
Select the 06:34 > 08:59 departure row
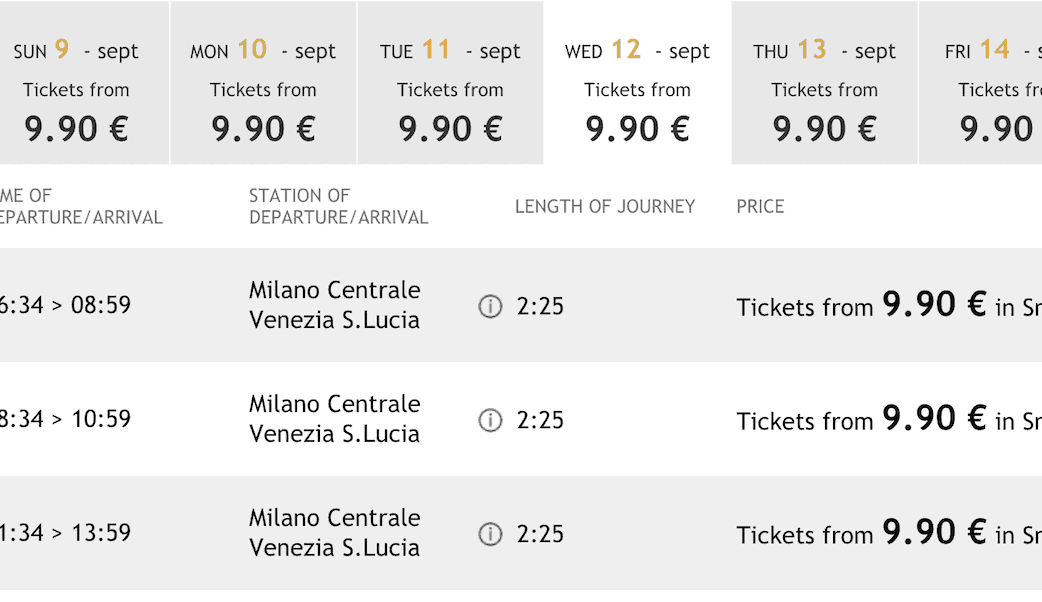pyautogui.click(x=66, y=305)
